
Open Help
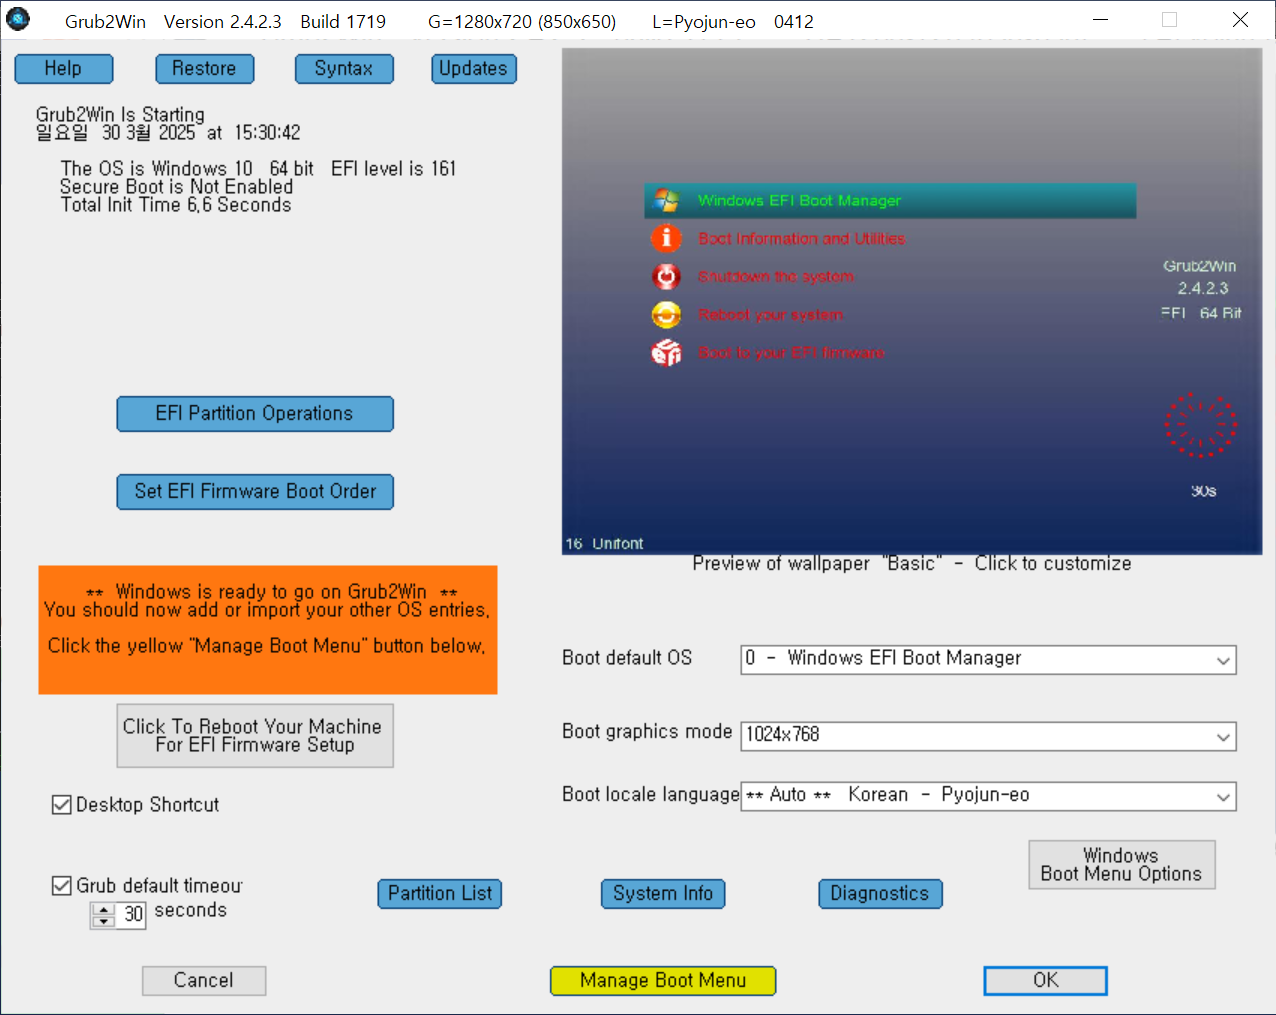(x=64, y=69)
